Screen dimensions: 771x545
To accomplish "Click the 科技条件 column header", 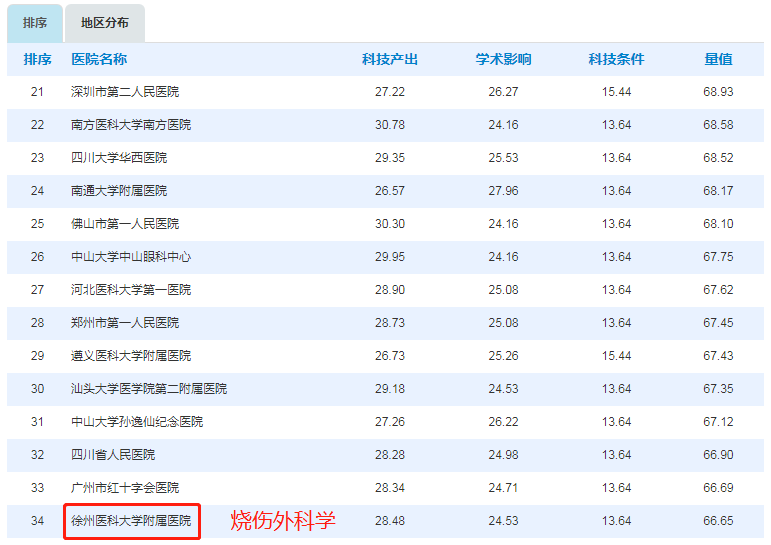I will [x=616, y=60].
